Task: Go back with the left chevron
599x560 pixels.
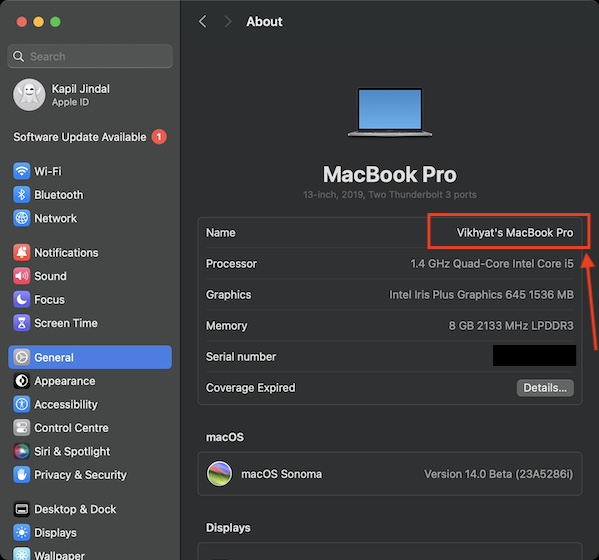Action: tap(202, 21)
